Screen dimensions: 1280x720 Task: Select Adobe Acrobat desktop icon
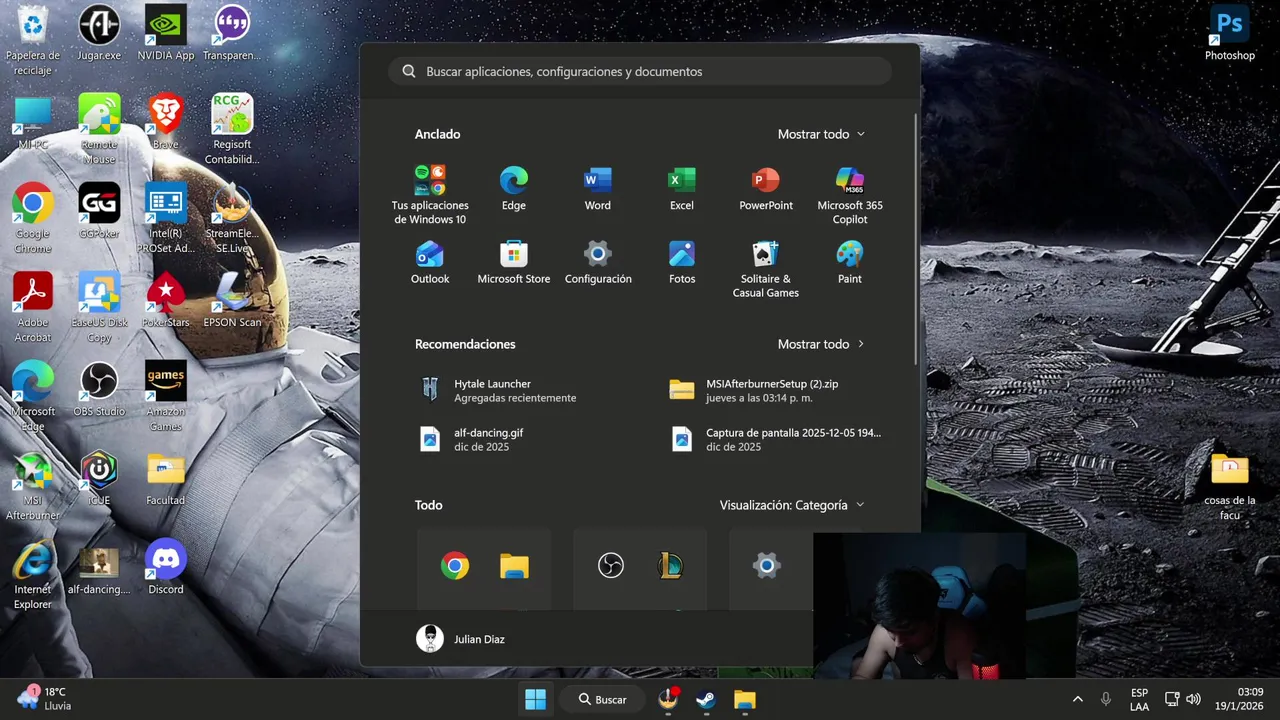click(33, 308)
